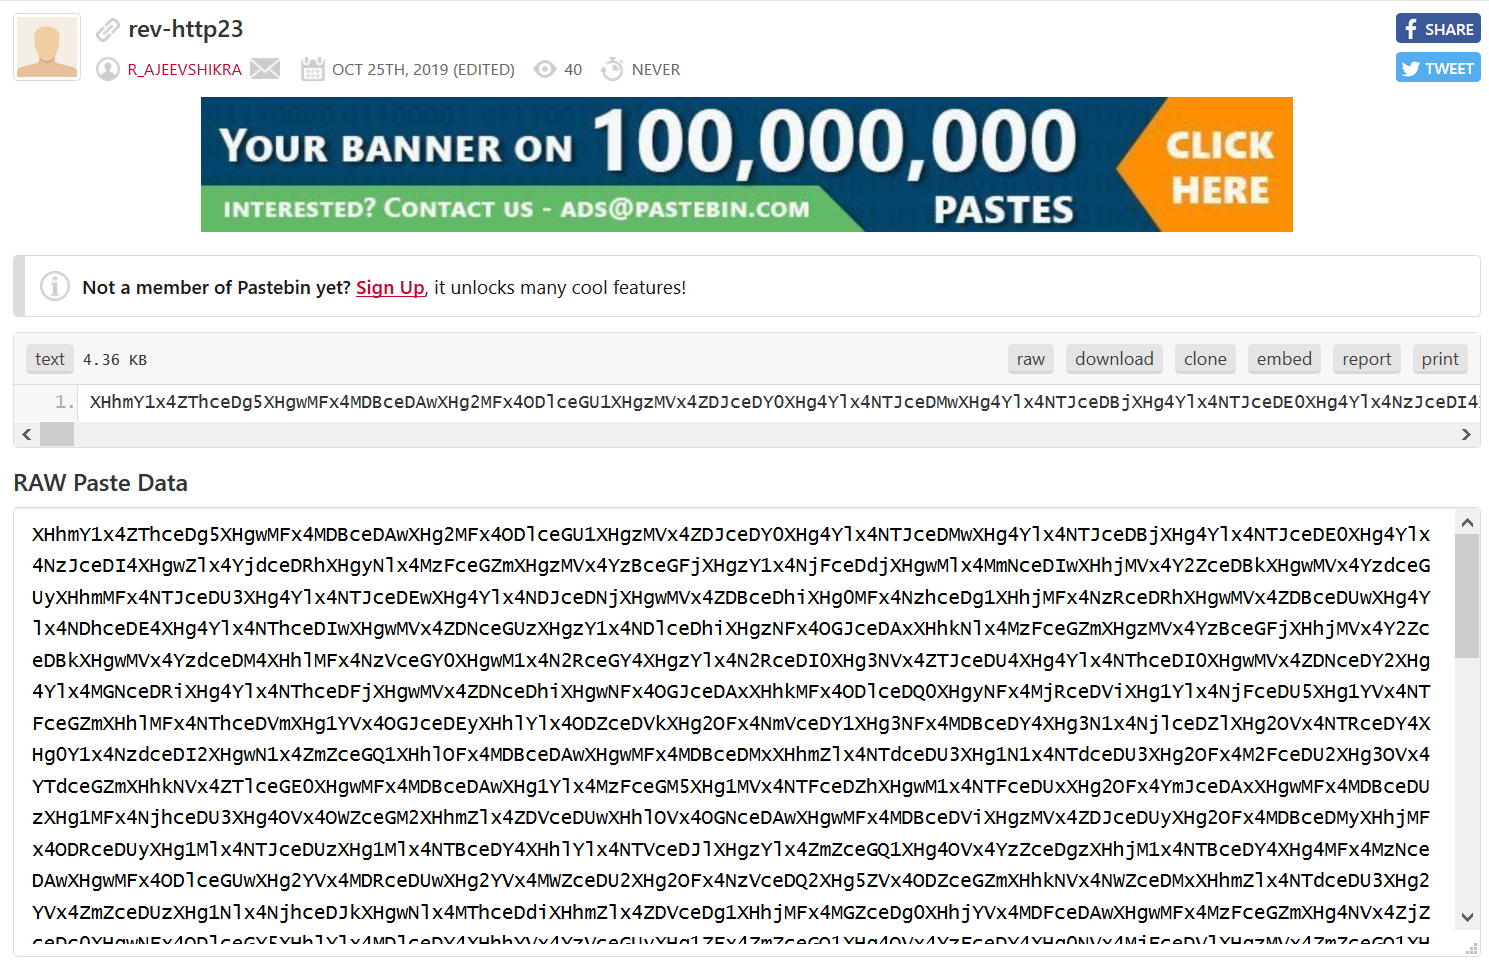The height and width of the screenshot is (964, 1489).
Task: Report this paste
Action: click(1367, 359)
